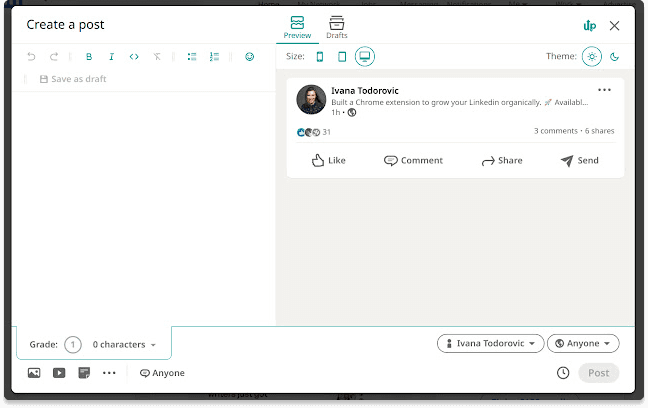Open the emoji picker
The height and width of the screenshot is (408, 648).
click(x=249, y=57)
